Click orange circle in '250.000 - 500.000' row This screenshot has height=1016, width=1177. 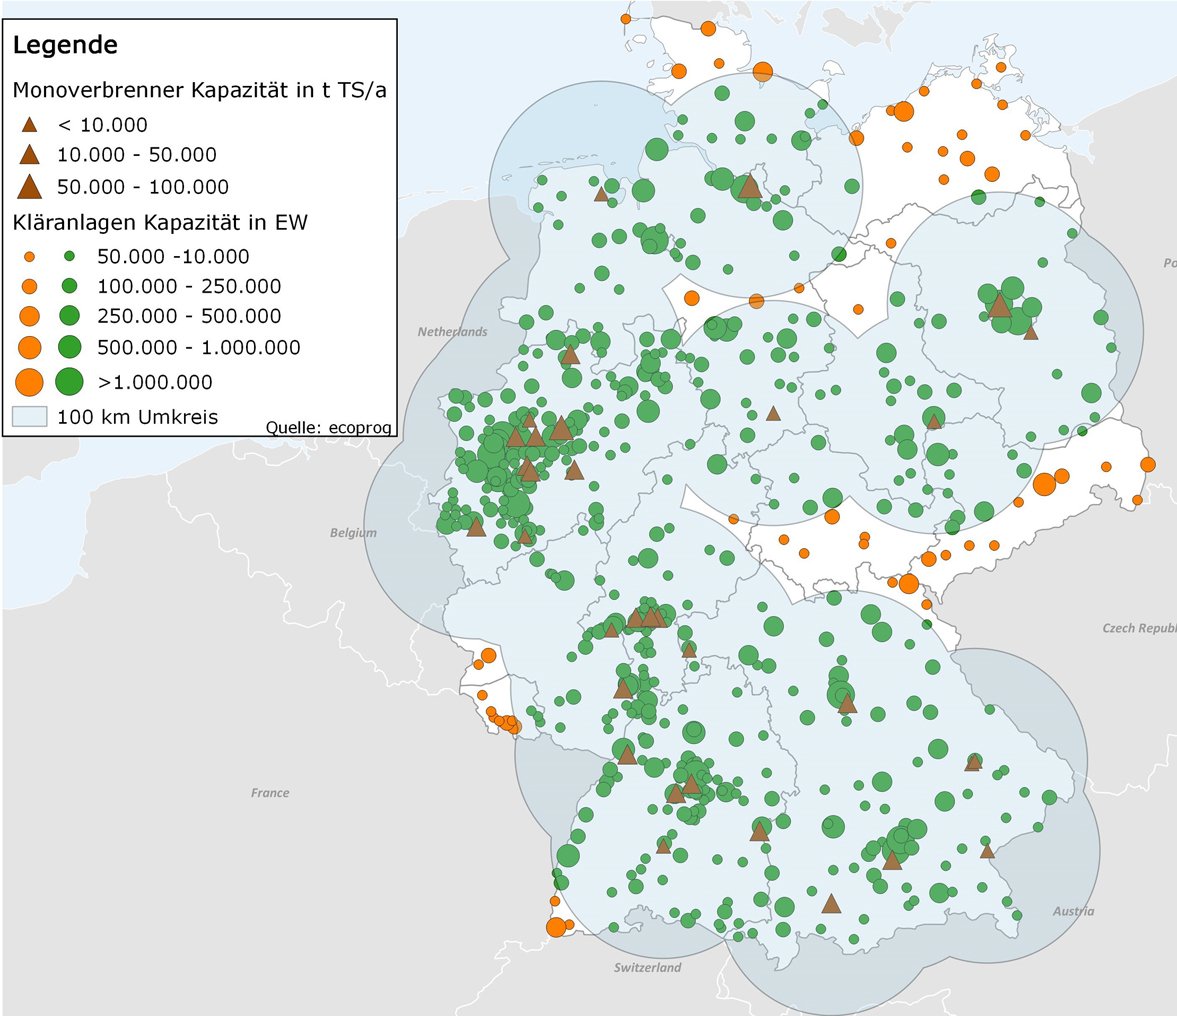[x=29, y=316]
